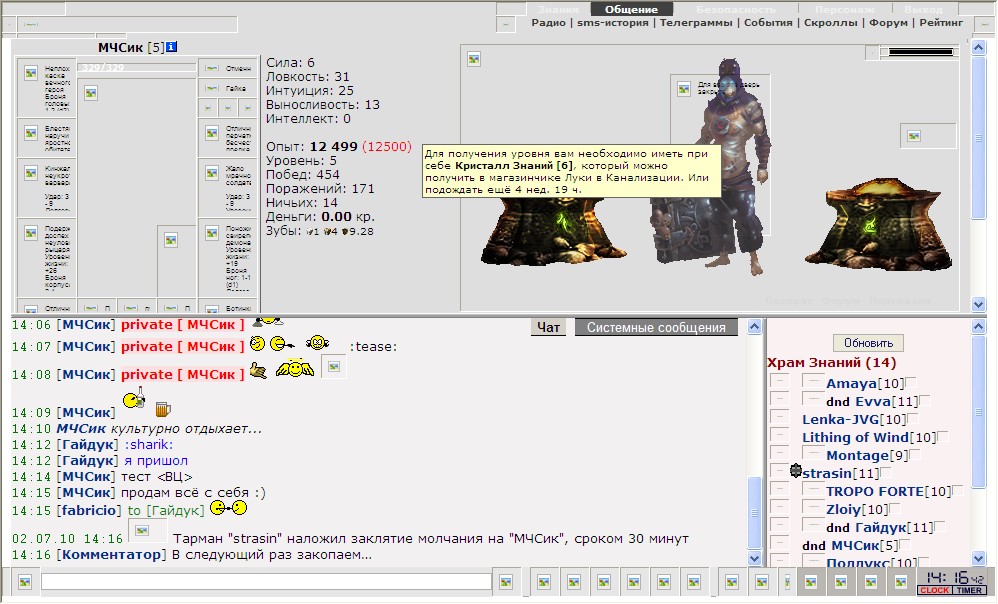Image resolution: width=998 pixels, height=604 pixels.
Task: Switch to the Знания tab
Action: point(558,10)
